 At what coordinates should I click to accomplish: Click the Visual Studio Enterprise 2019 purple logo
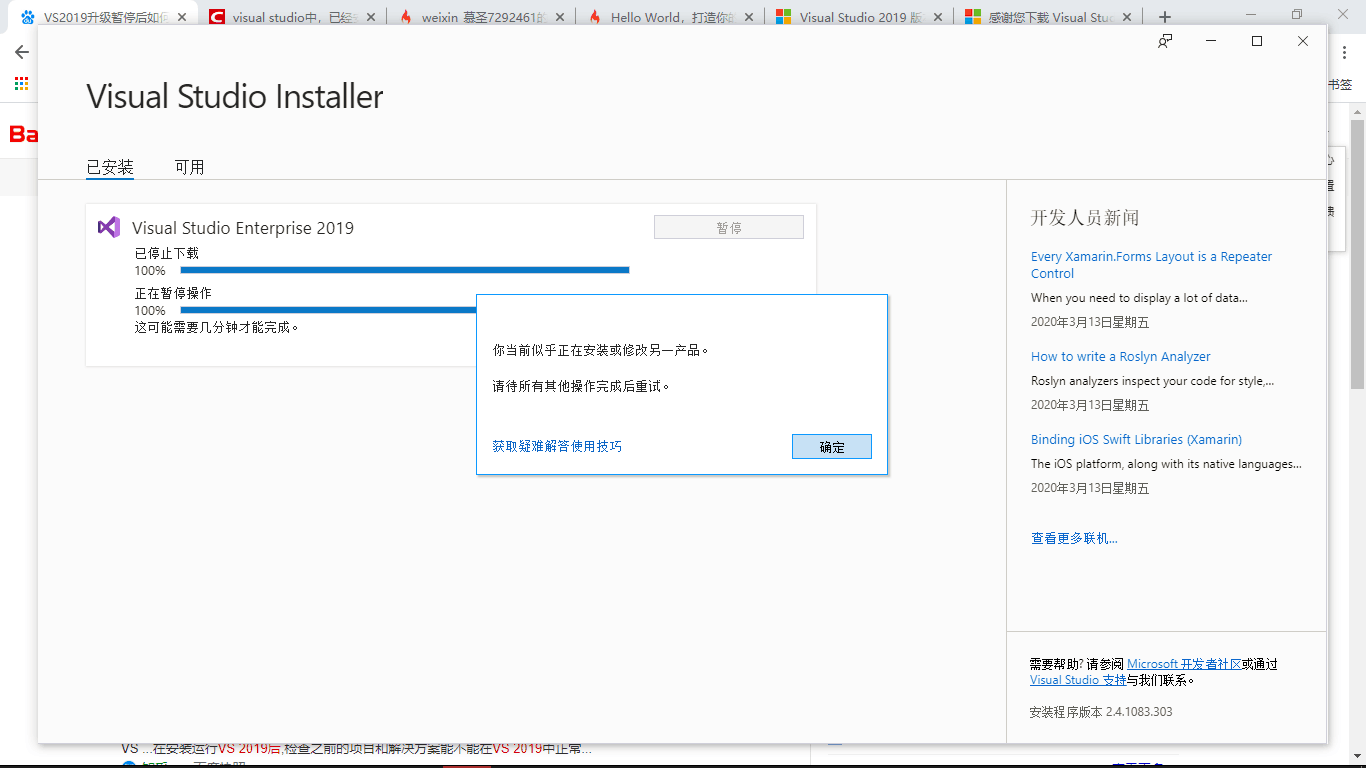(x=109, y=227)
